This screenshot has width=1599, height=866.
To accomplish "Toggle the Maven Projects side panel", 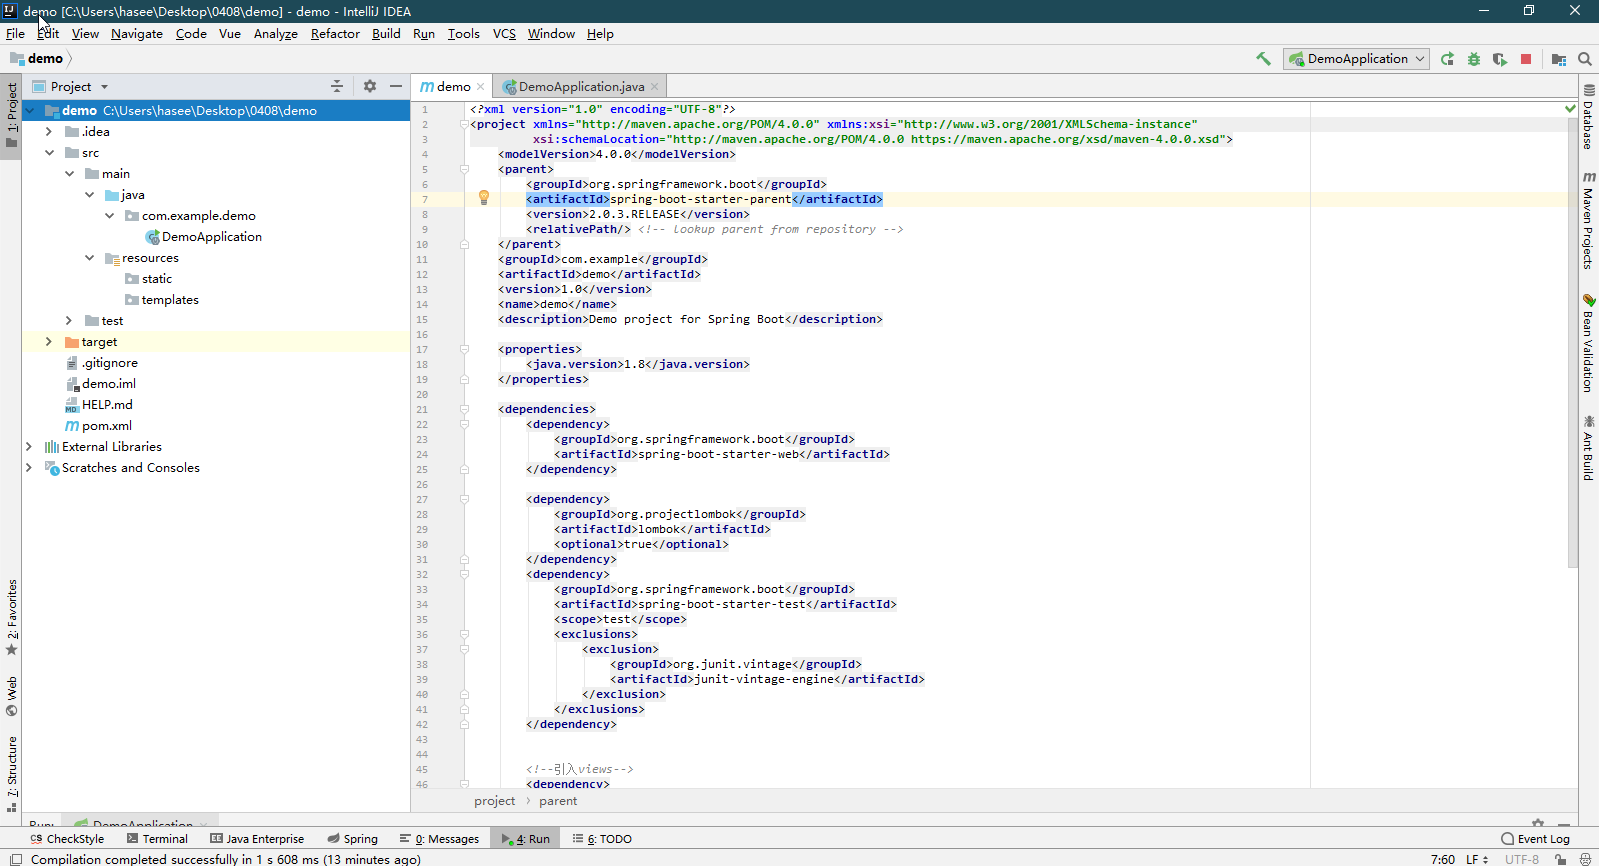I will pyautogui.click(x=1588, y=220).
